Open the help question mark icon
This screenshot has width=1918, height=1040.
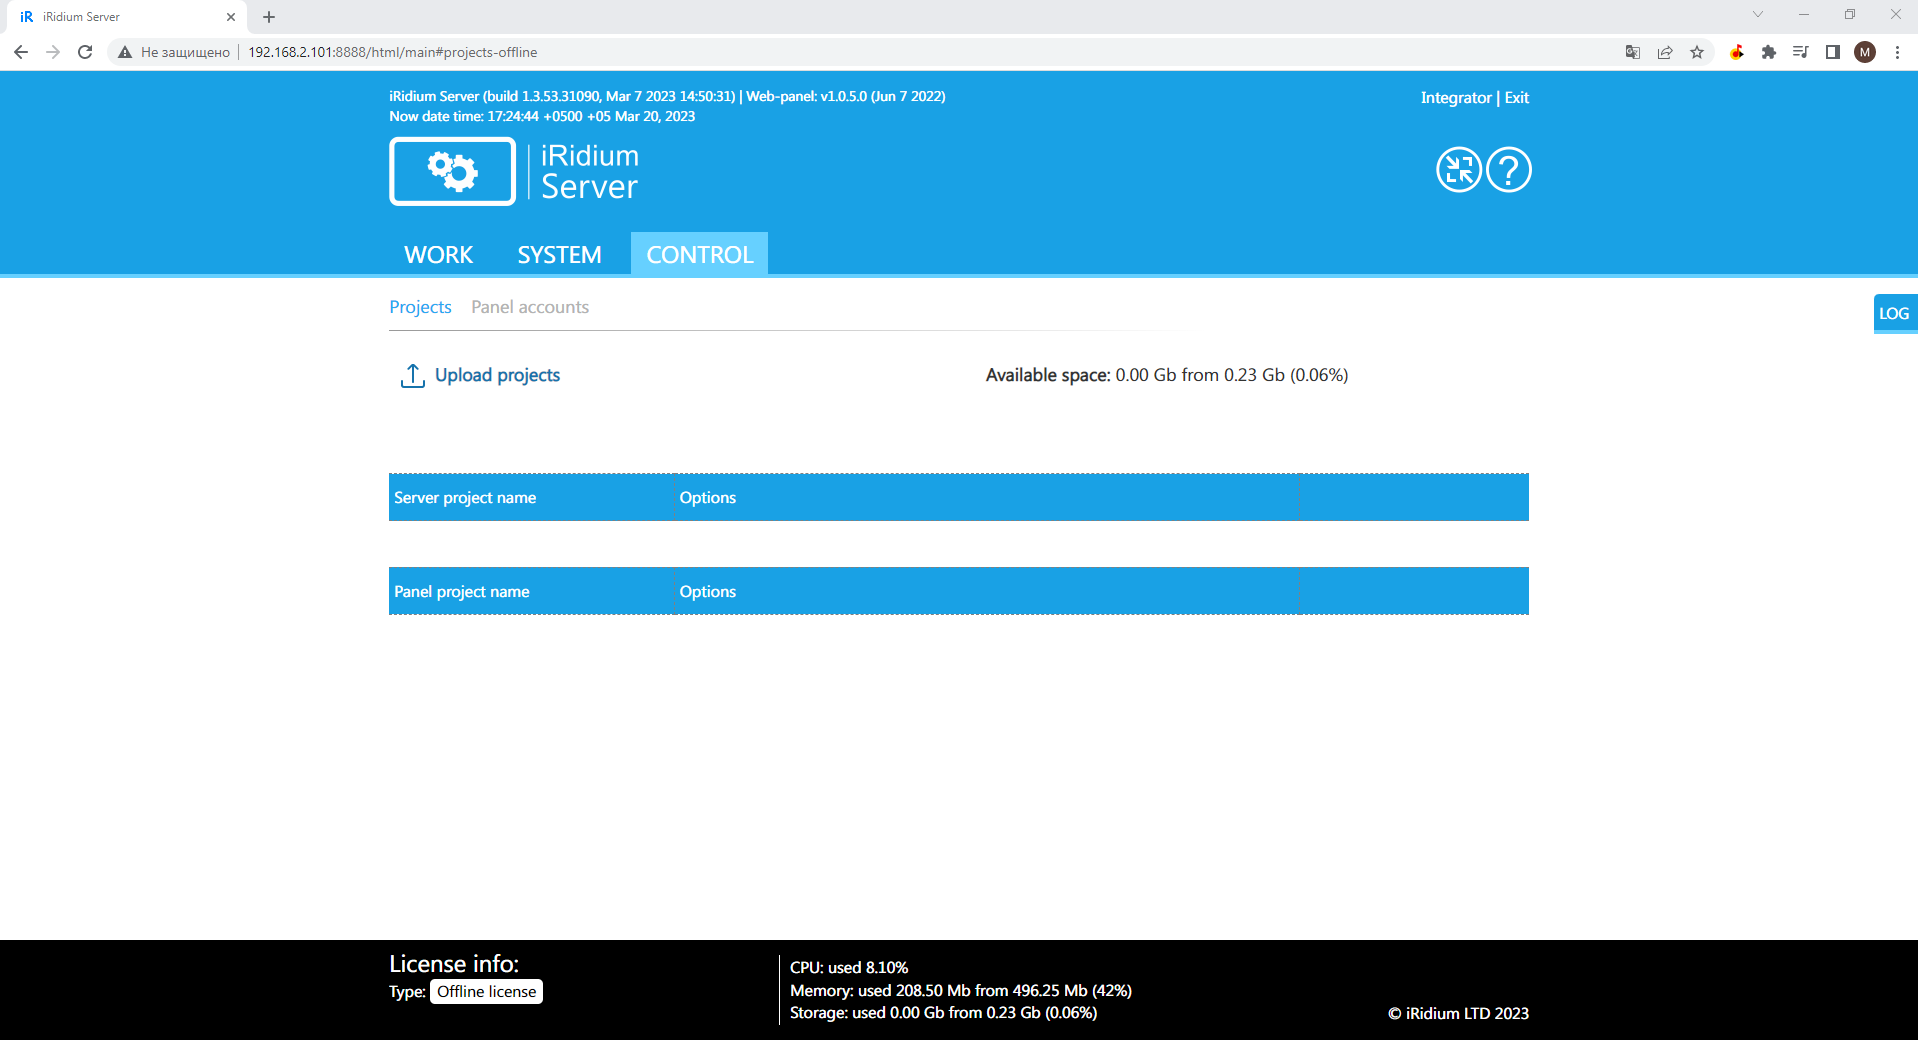[x=1508, y=170]
